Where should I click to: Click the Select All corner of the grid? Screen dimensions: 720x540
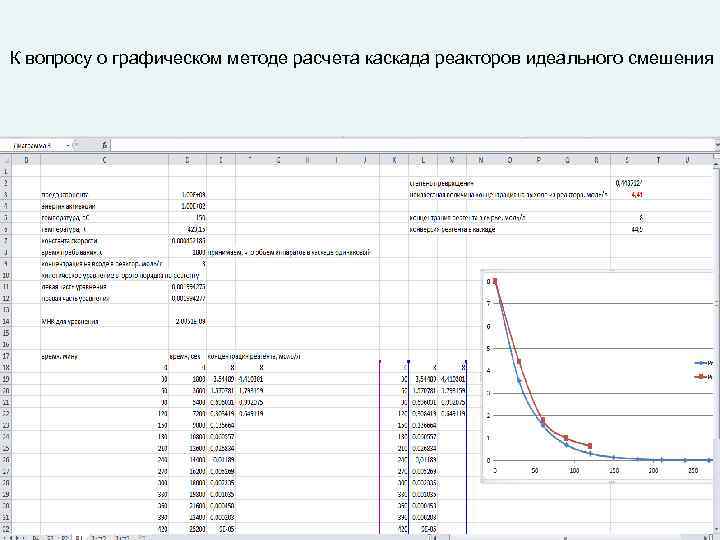pyautogui.click(x=6, y=160)
